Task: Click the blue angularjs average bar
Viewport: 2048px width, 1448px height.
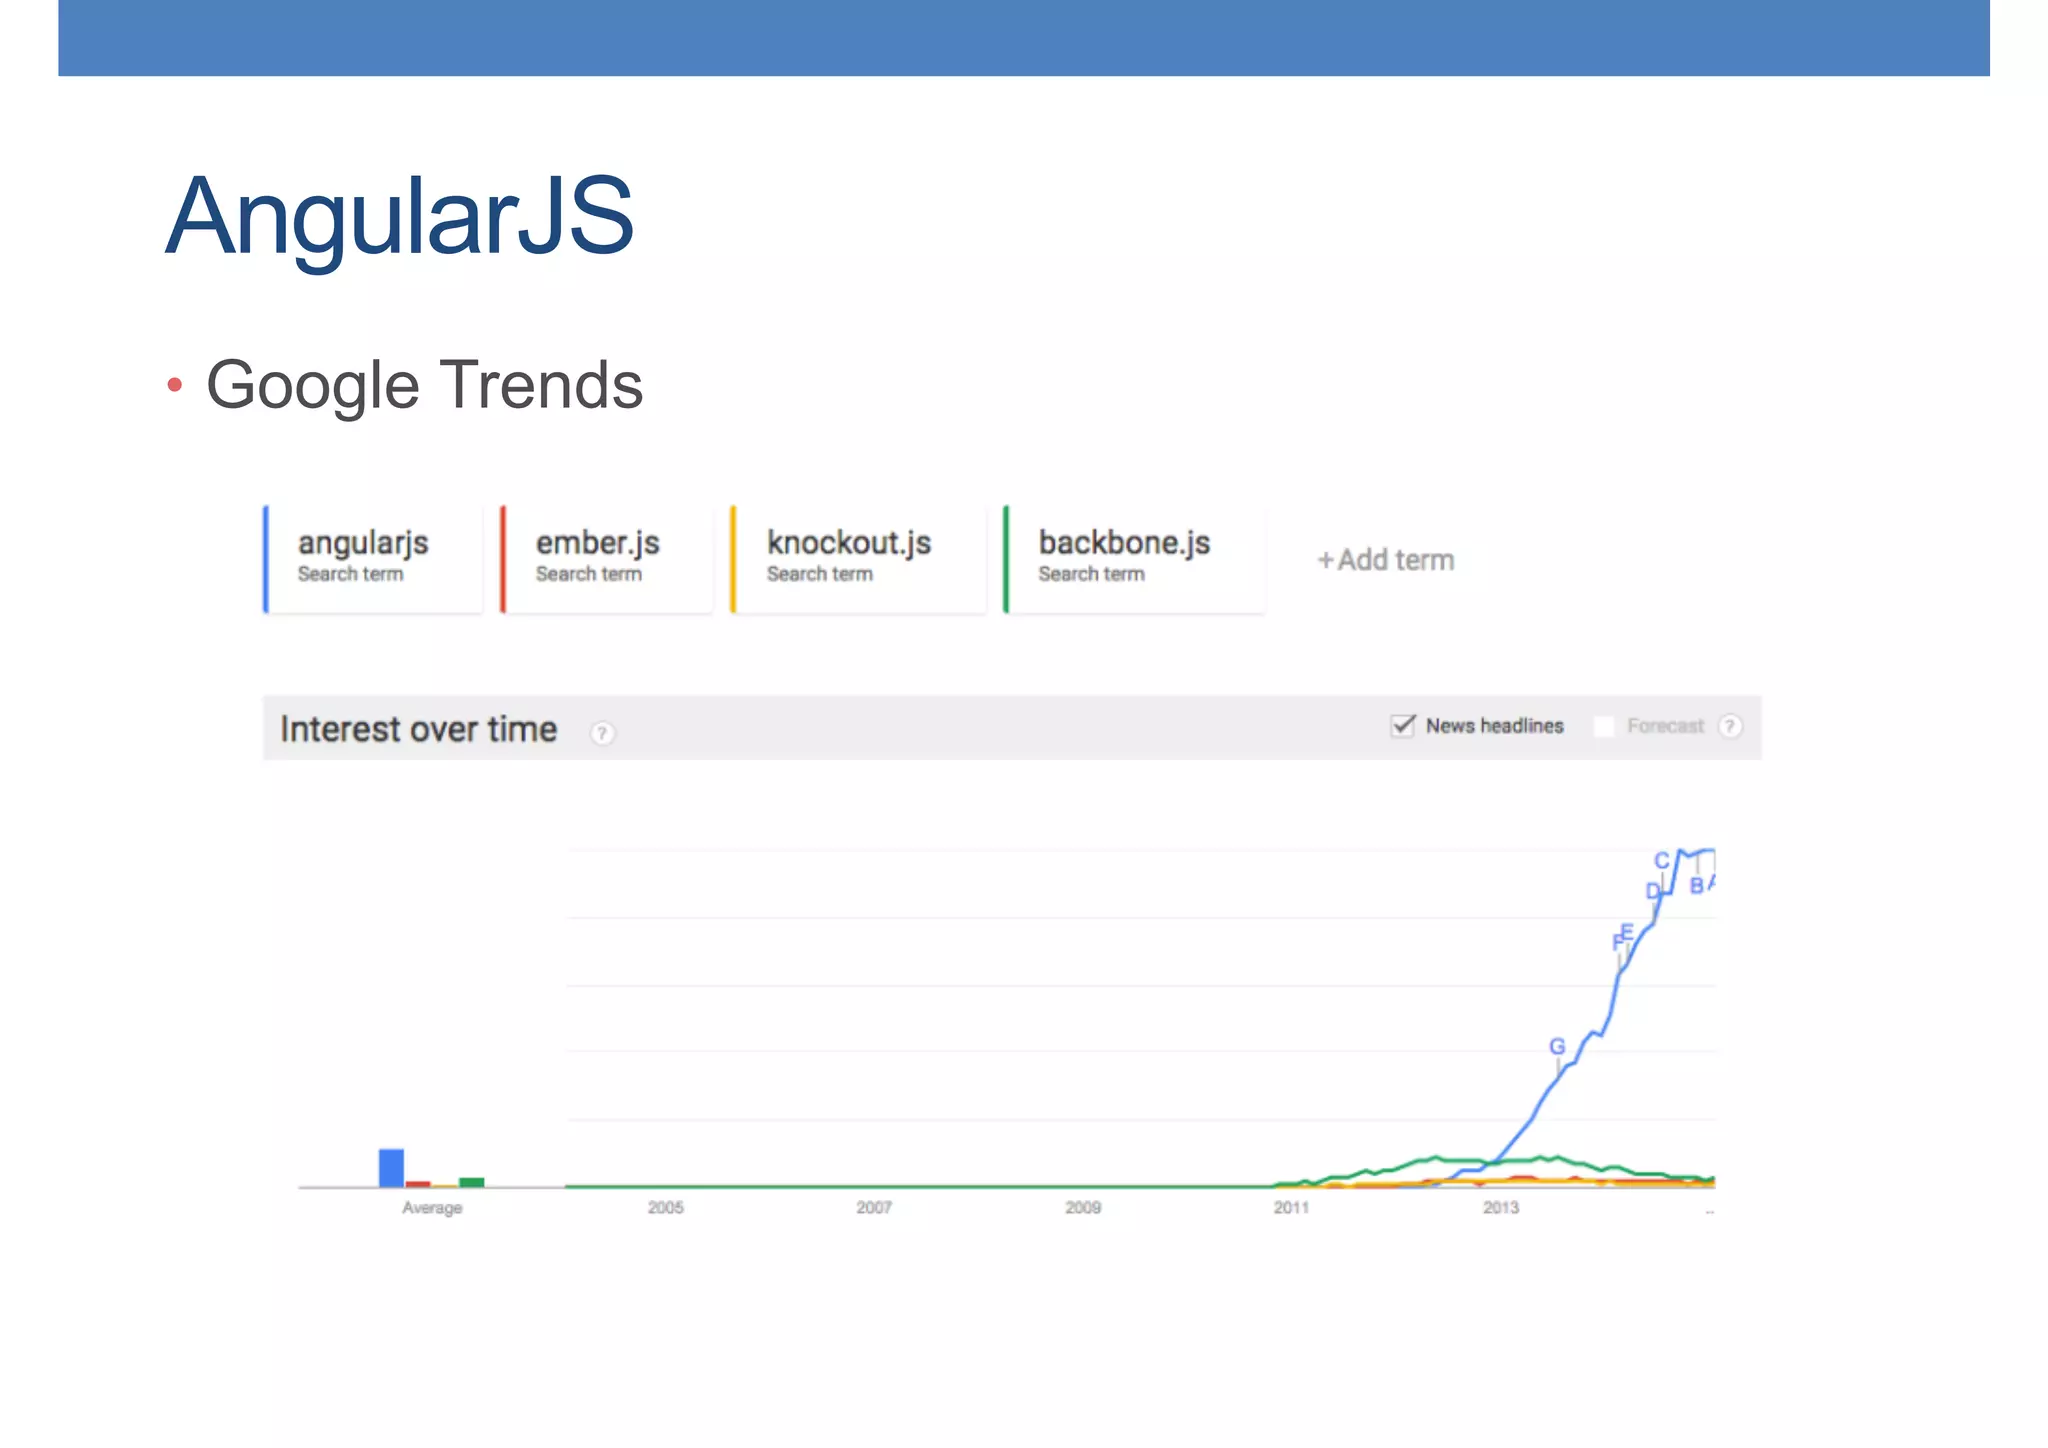Action: (391, 1168)
